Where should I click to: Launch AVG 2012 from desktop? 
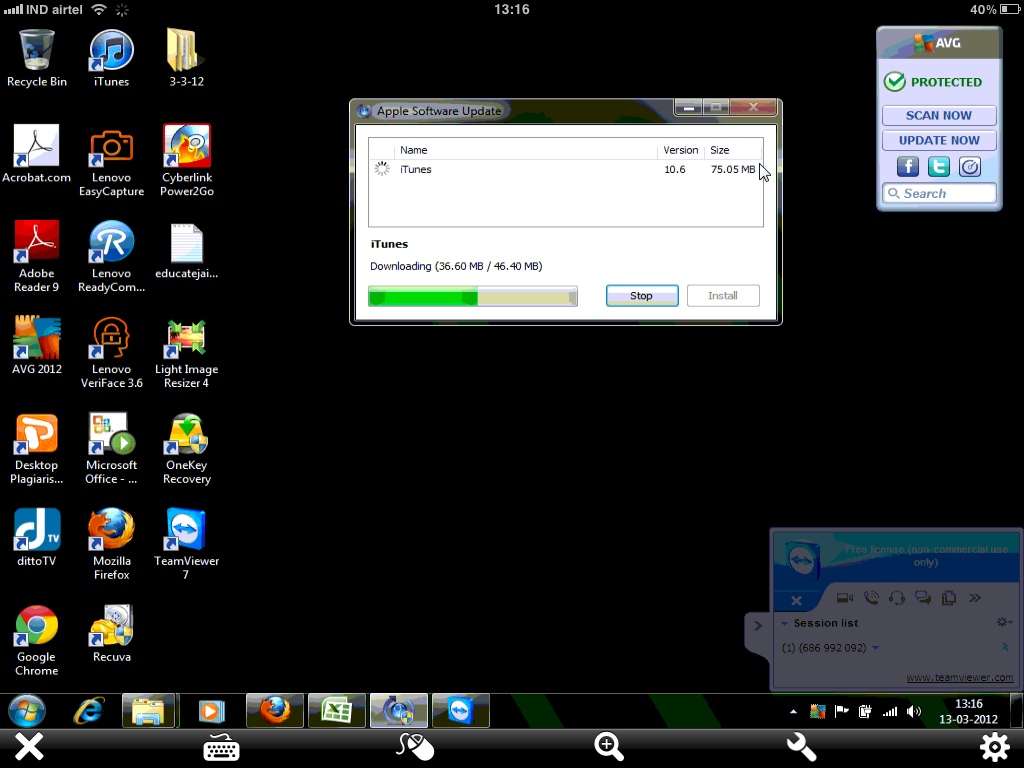pos(37,345)
